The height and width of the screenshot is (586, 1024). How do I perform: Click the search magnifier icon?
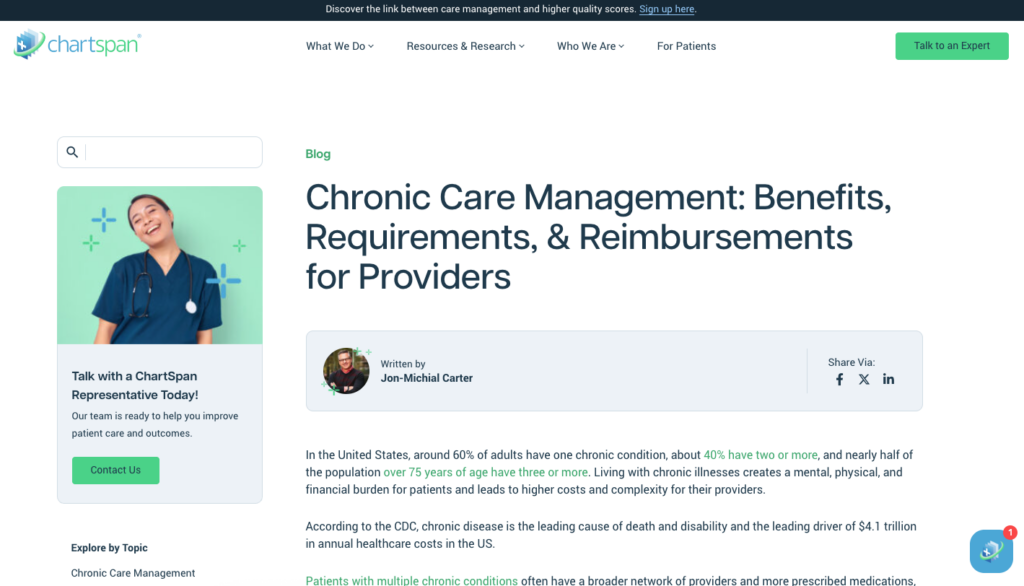click(72, 152)
